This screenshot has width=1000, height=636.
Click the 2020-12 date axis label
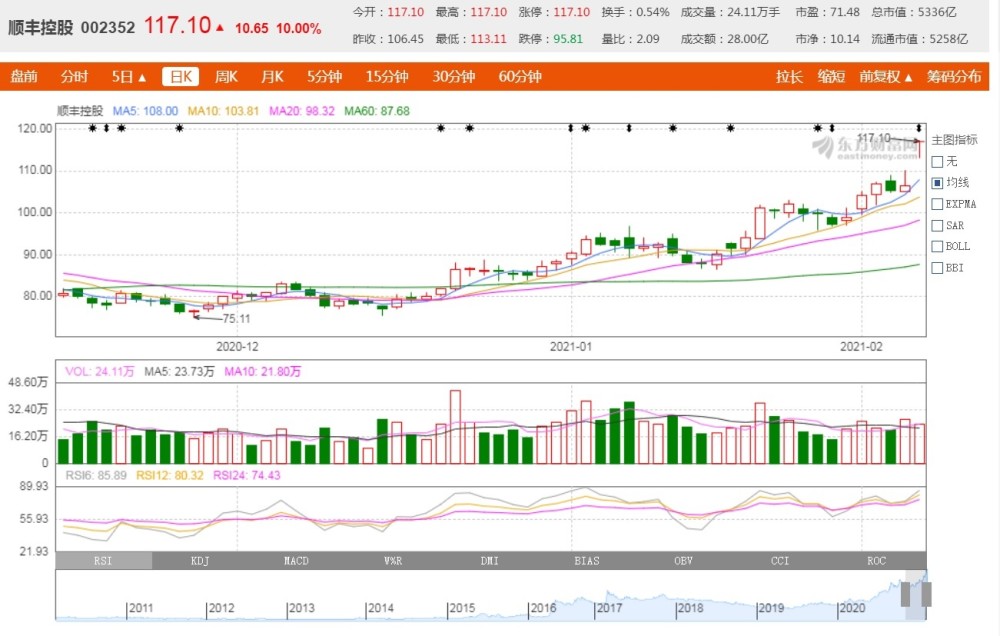click(x=237, y=346)
